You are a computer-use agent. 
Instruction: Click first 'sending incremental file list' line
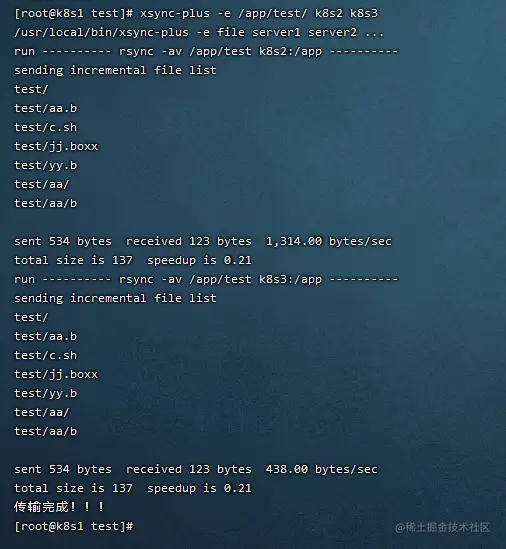pos(115,70)
